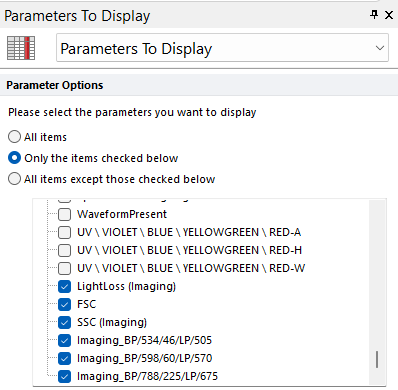Image resolution: width=398 pixels, height=390 pixels.
Task: Open the Parameters To Display dropdown
Action: pyautogui.click(x=222, y=48)
